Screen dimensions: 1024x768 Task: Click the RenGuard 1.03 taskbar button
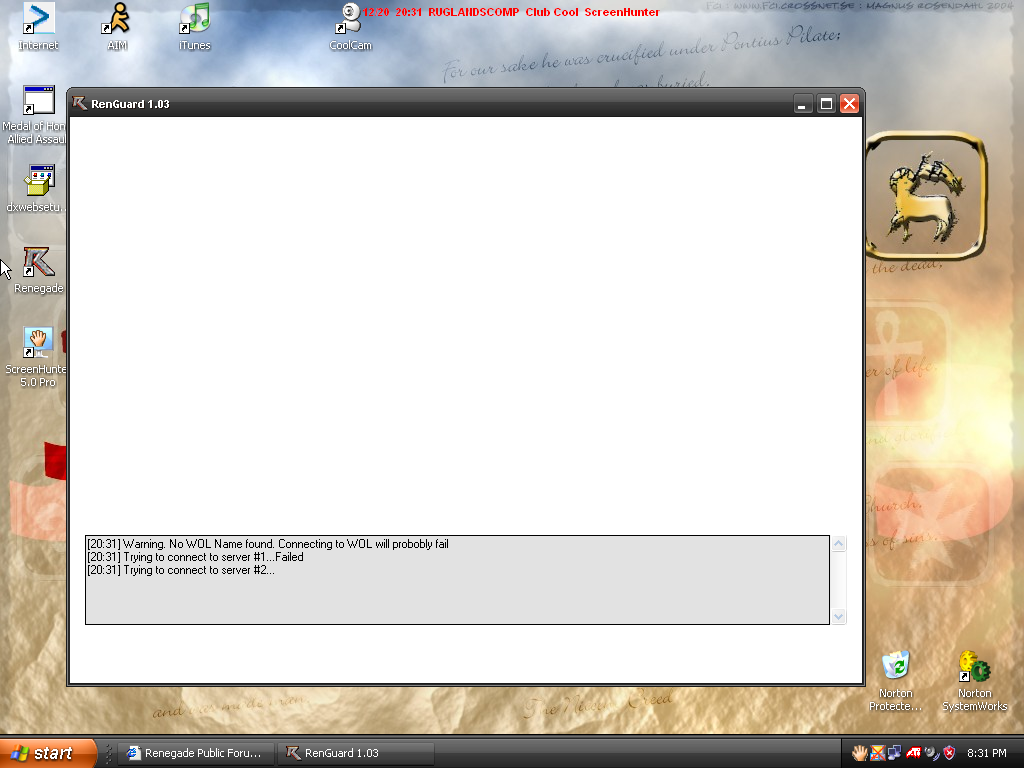(x=355, y=753)
